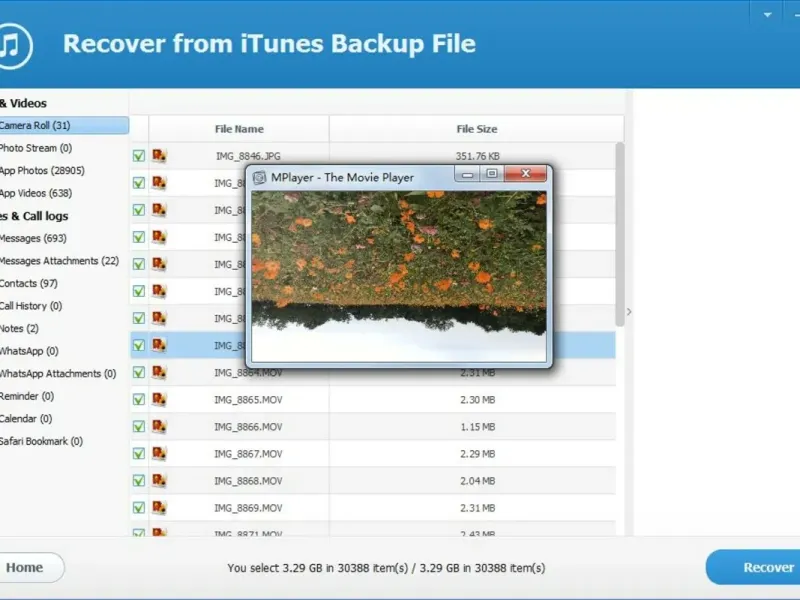Click file icon in highlighted row
This screenshot has width=800, height=600.
[x=159, y=345]
